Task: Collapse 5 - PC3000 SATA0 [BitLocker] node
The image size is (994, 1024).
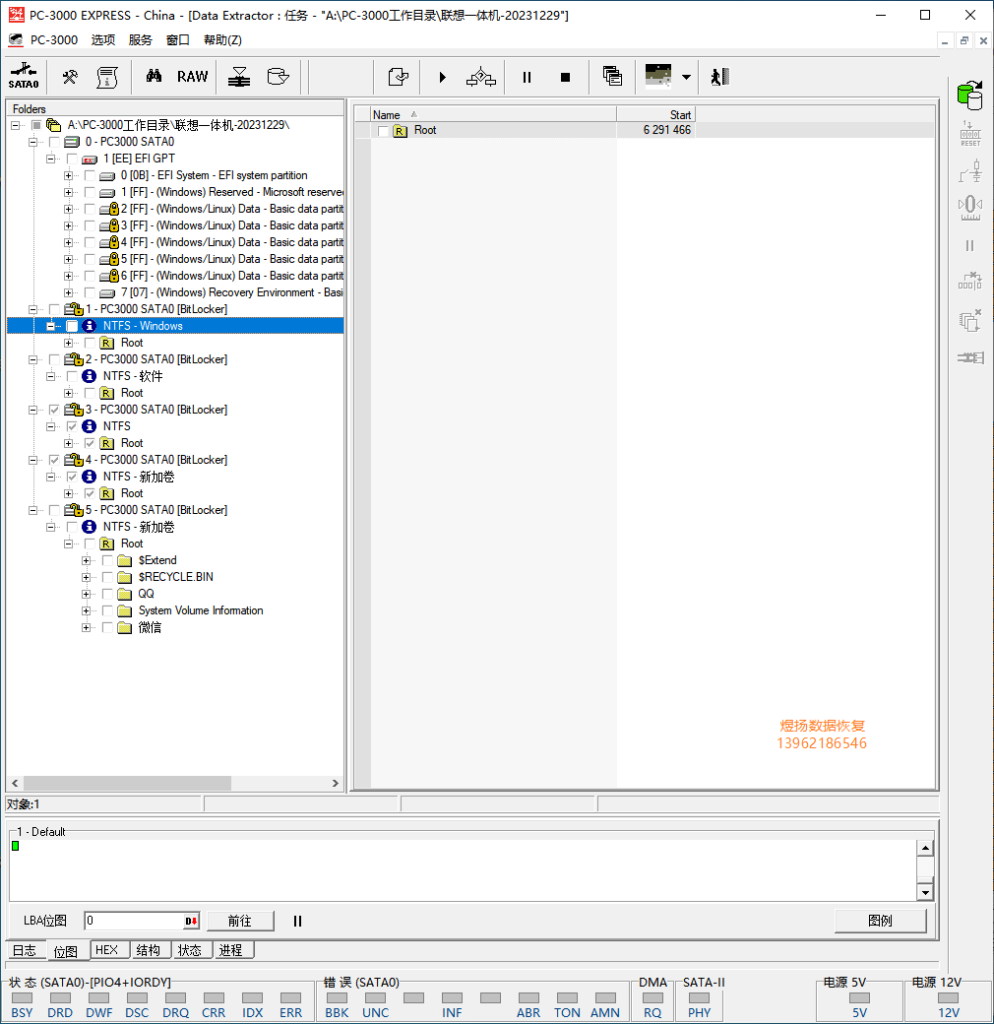Action: (33, 510)
